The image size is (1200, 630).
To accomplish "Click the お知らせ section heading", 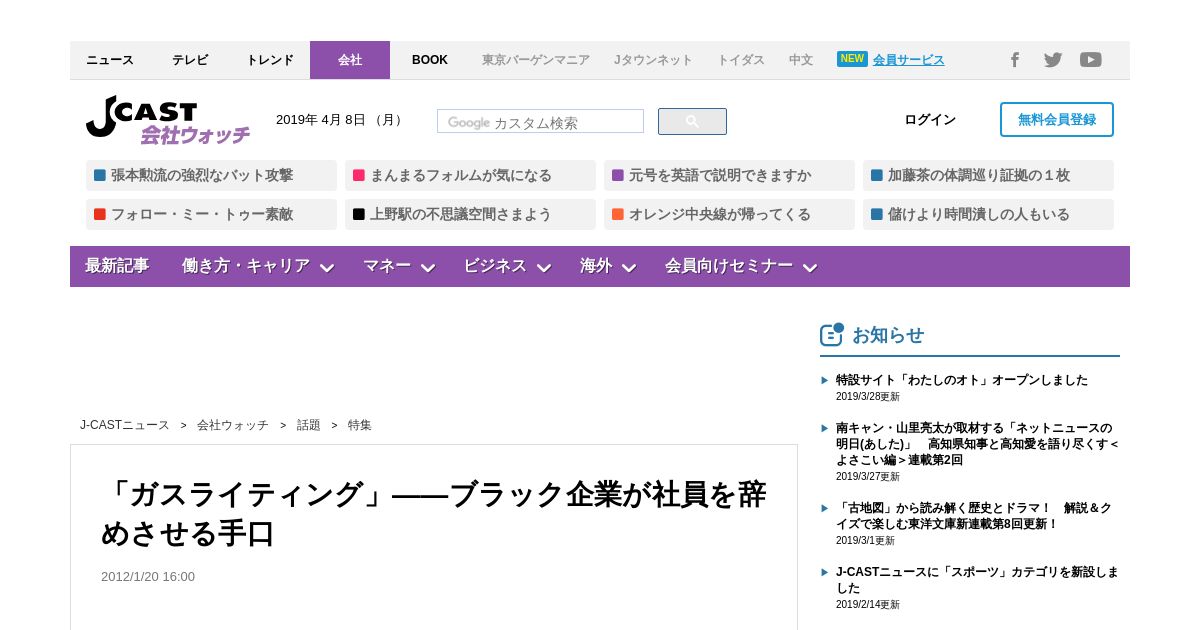I will [888, 335].
